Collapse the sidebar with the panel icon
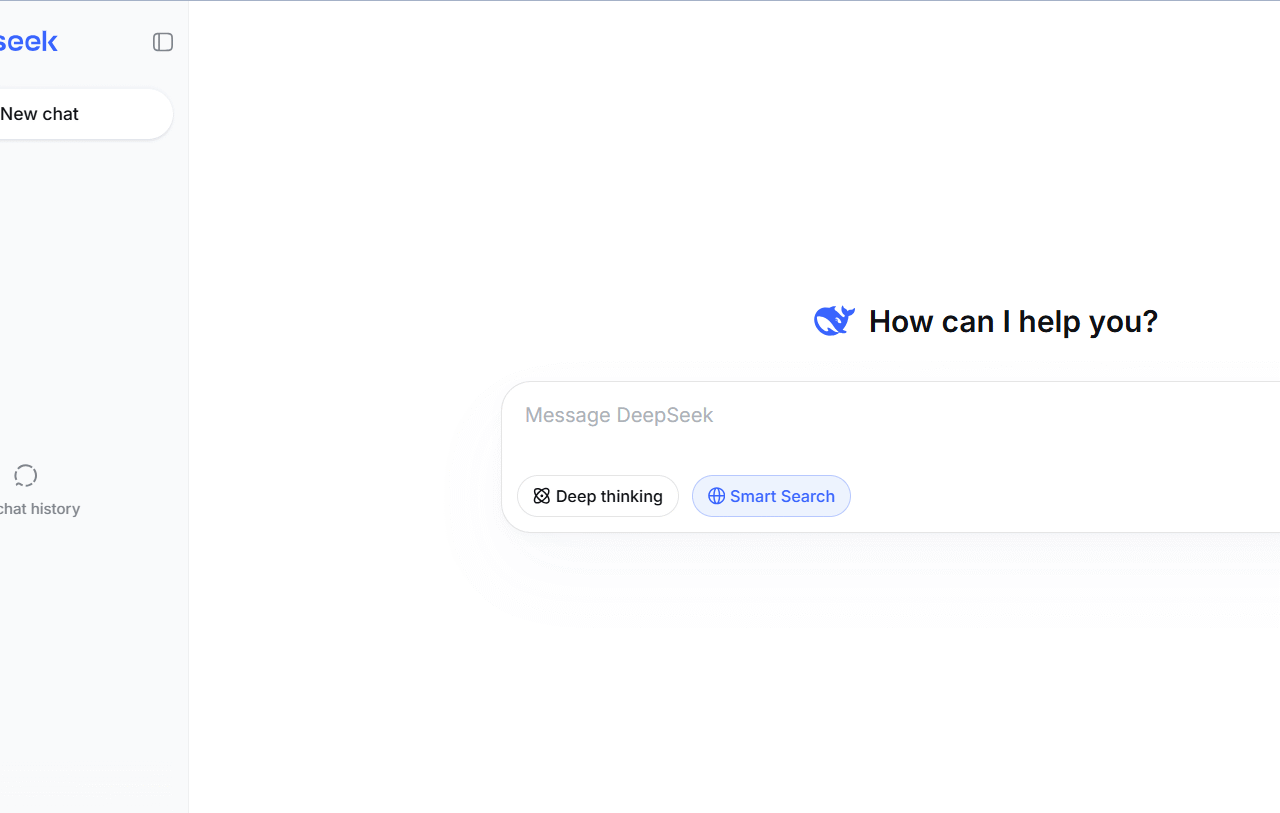 163,42
